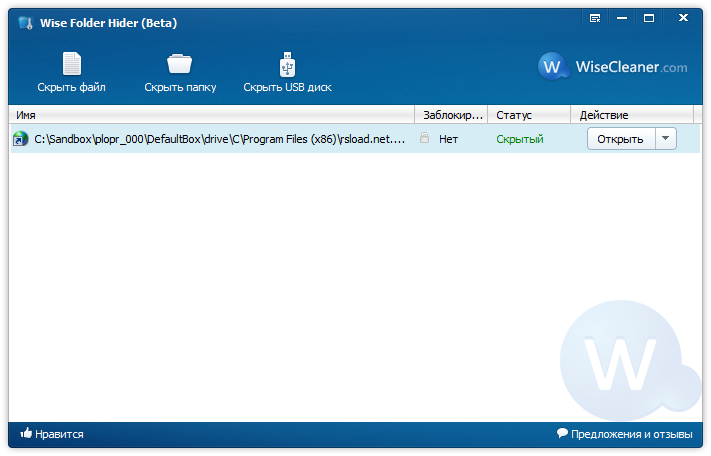The height and width of the screenshot is (456, 711).
Task: Click the Скрыть файл document icon
Action: tap(72, 63)
